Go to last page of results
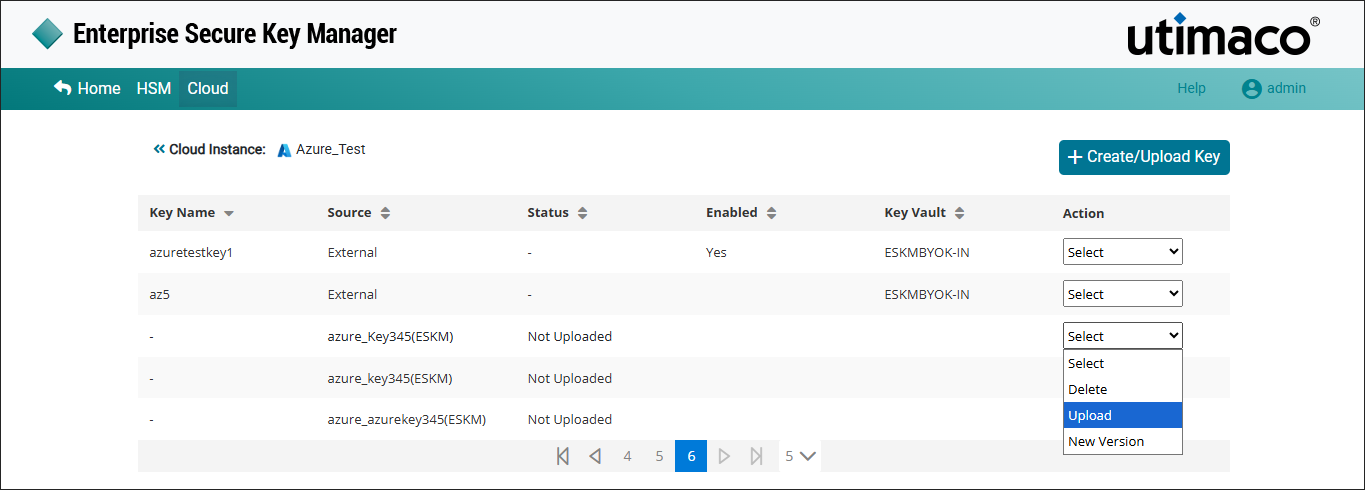 757,456
